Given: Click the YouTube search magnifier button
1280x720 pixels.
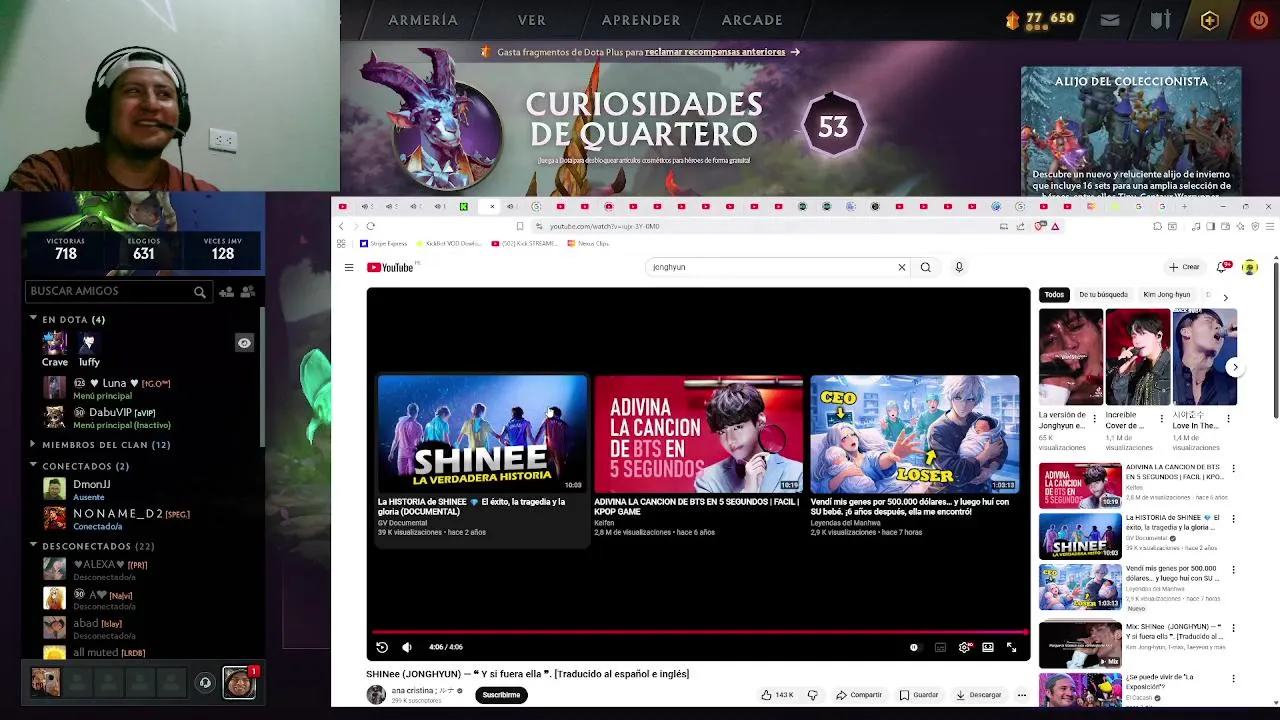Looking at the screenshot, I should click(x=925, y=267).
